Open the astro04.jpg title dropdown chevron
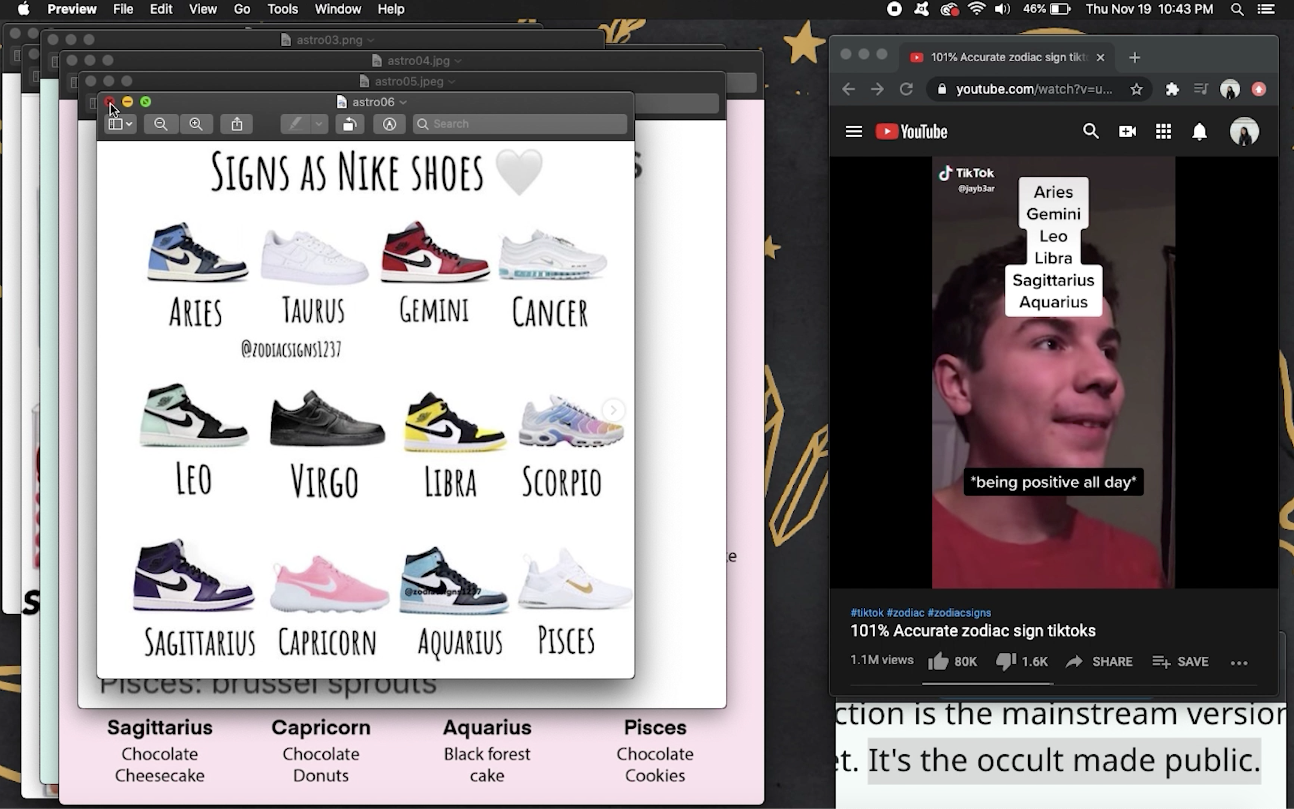The width and height of the screenshot is (1294, 809). [457, 61]
